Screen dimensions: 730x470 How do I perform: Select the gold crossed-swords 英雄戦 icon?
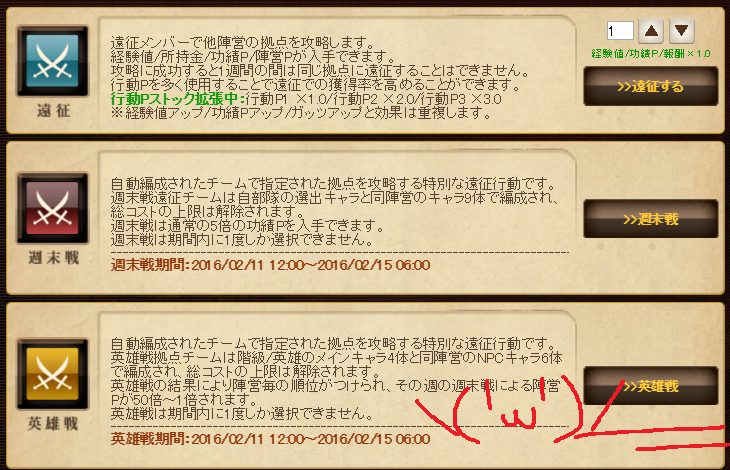tap(52, 374)
